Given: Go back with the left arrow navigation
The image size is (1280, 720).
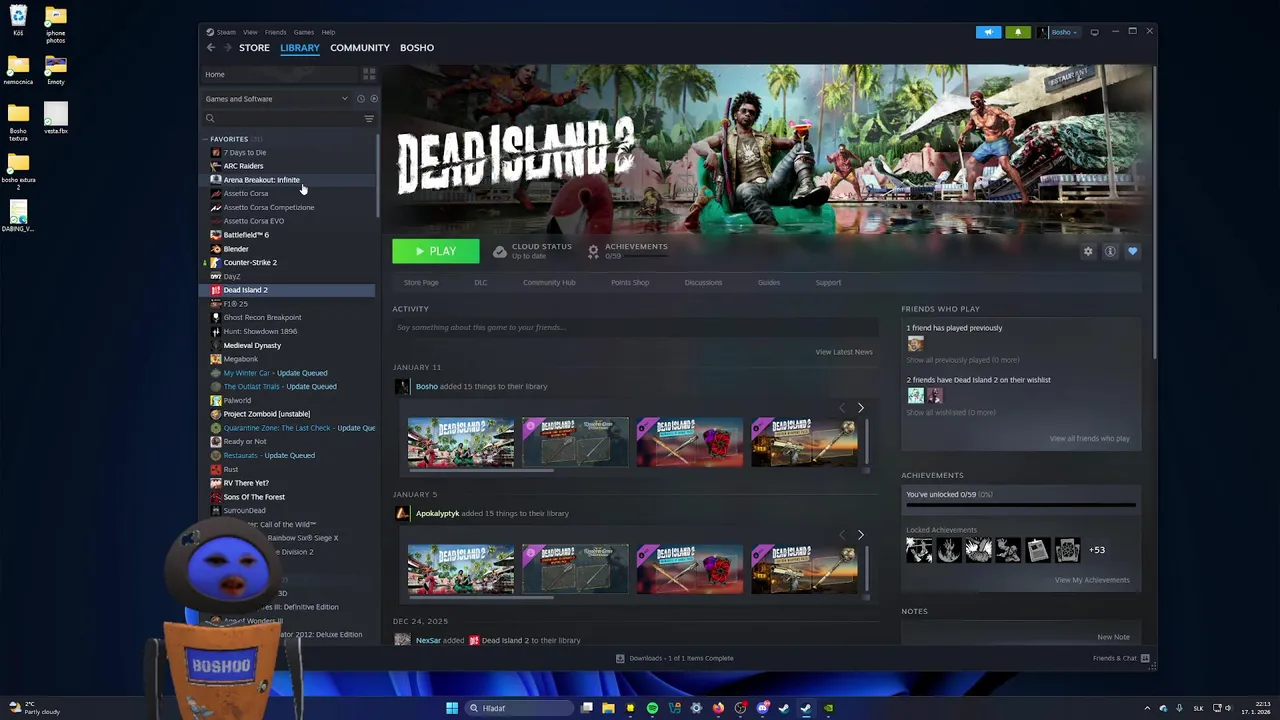Looking at the screenshot, I should [211, 48].
